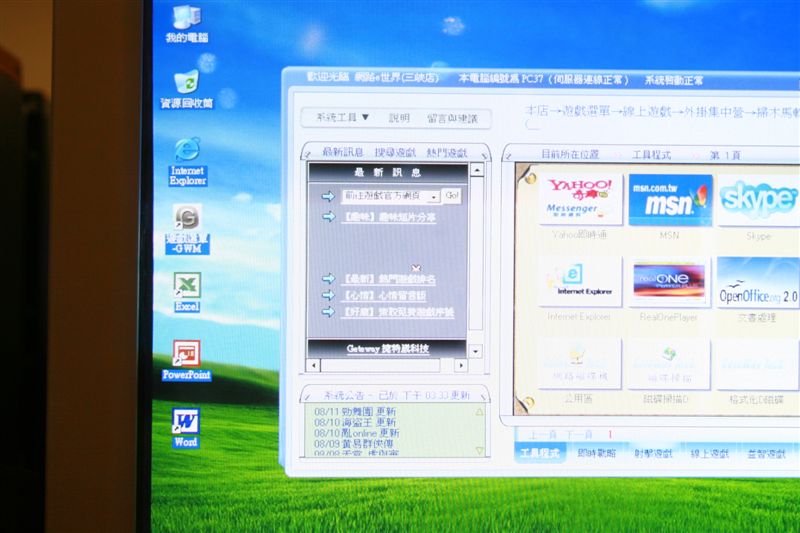Open the 公用區 shared area tile

[x=579, y=364]
